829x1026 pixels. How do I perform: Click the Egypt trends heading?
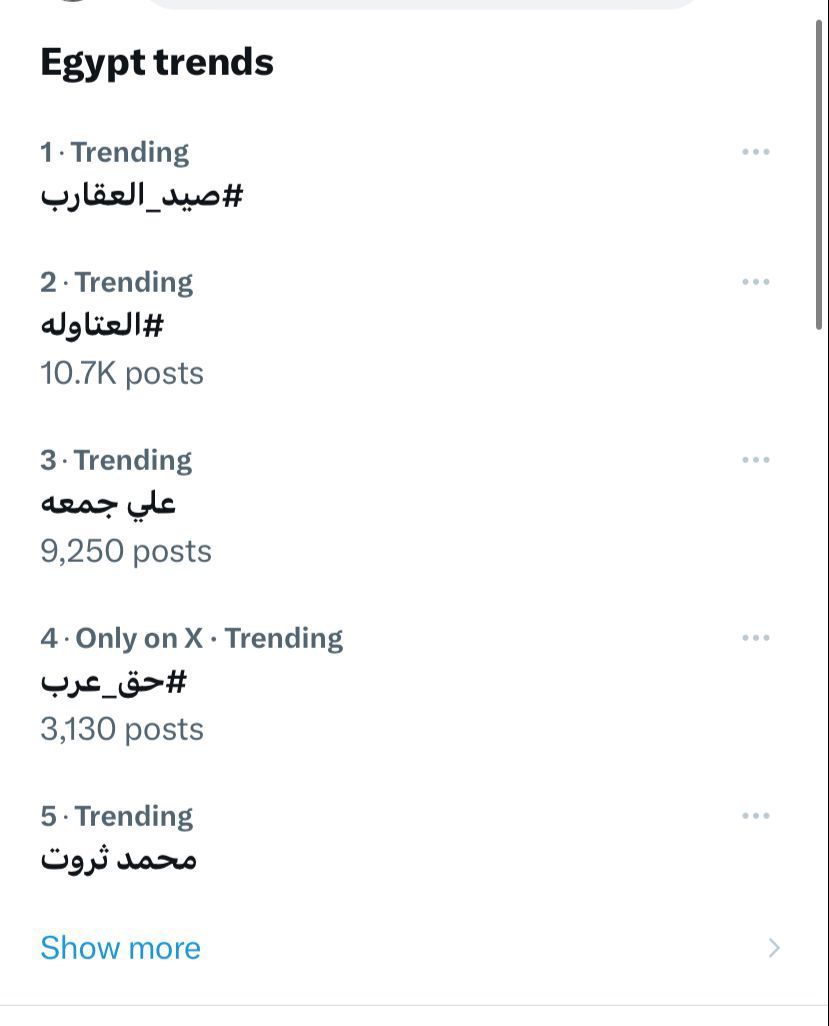pyautogui.click(x=157, y=62)
